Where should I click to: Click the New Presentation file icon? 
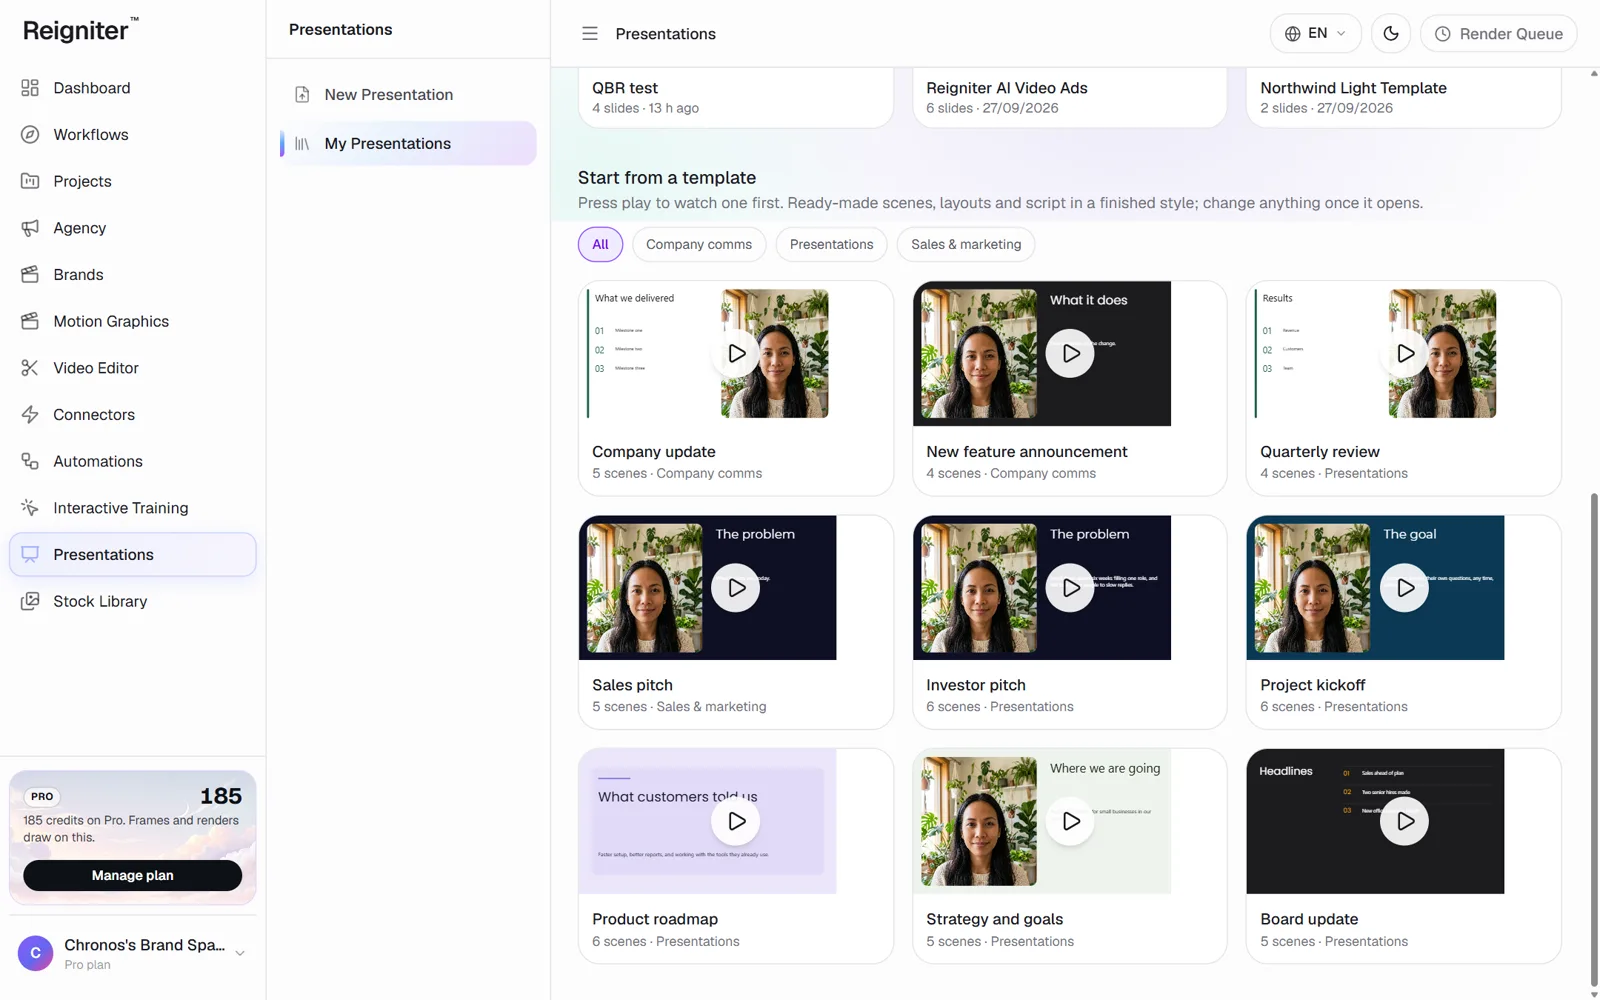click(x=302, y=95)
